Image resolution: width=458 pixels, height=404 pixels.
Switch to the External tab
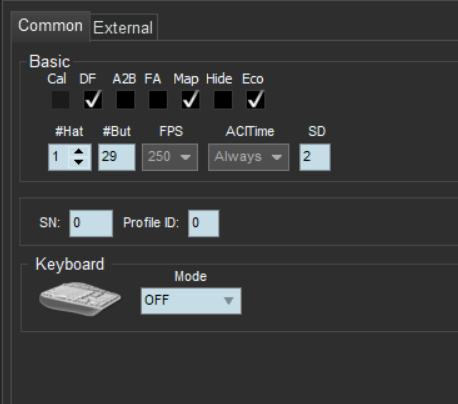tap(123, 27)
